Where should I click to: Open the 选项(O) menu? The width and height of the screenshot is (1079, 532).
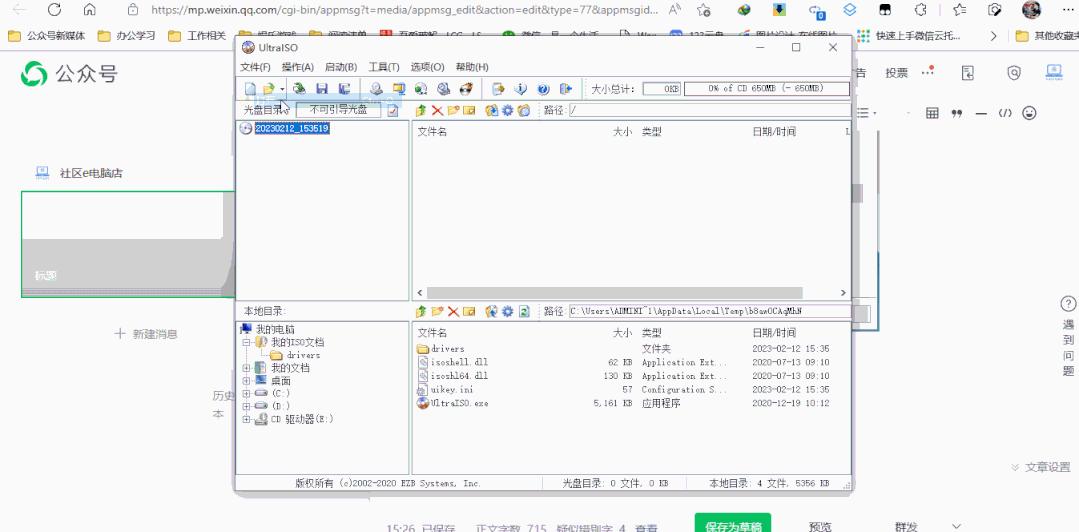click(427, 67)
